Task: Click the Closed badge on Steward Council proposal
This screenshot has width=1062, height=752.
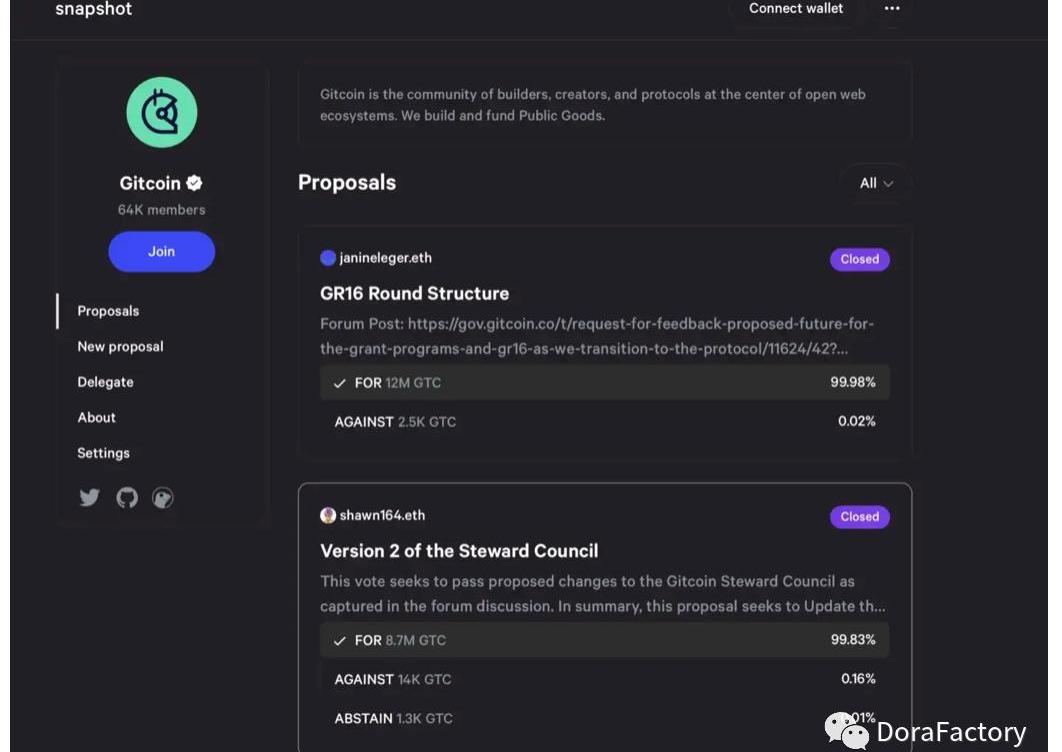Action: [x=859, y=517]
